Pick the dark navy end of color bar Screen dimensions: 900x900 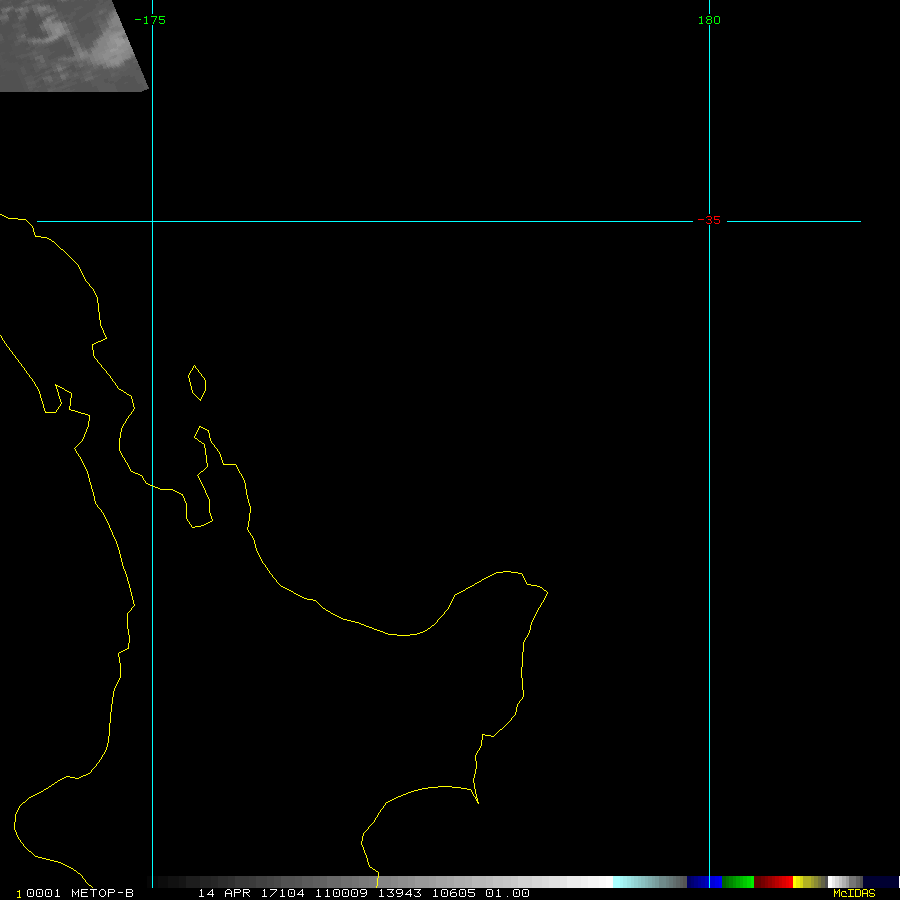point(880,881)
